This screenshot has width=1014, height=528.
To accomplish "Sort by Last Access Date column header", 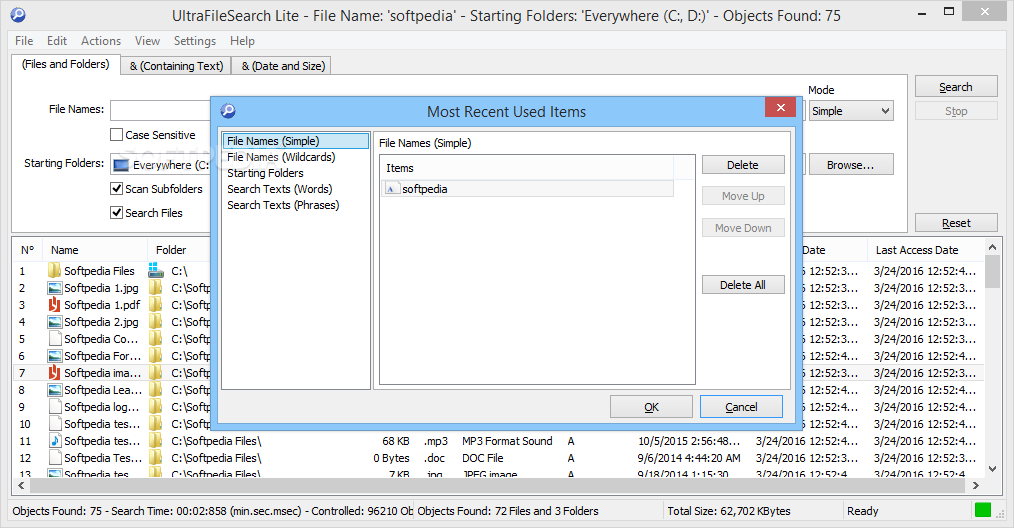I will click(925, 250).
